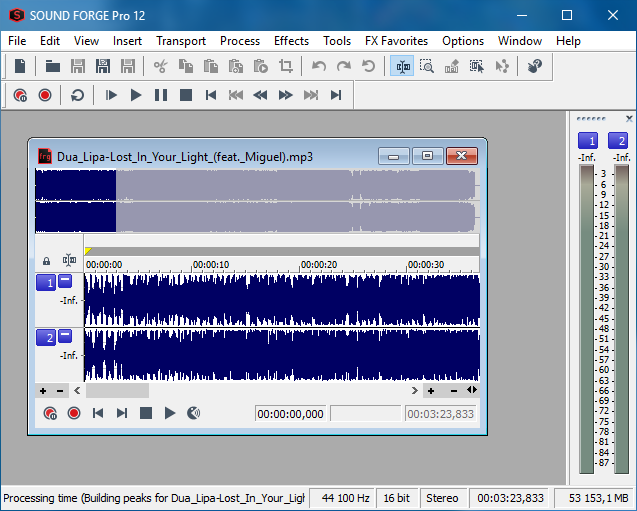Copy selection with the Copy icon
Viewport: 637px width, 511px height.
186,66
